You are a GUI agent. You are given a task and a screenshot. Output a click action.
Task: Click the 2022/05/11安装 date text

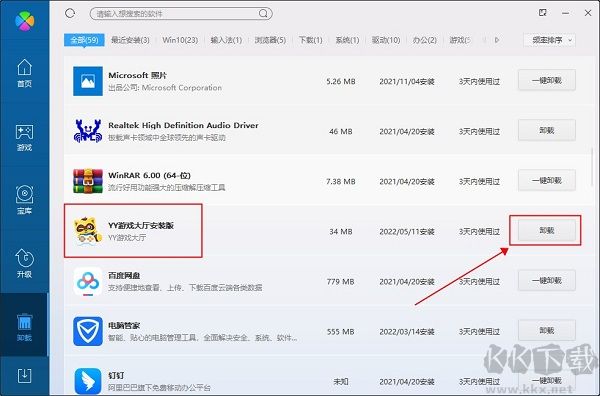[x=407, y=231]
